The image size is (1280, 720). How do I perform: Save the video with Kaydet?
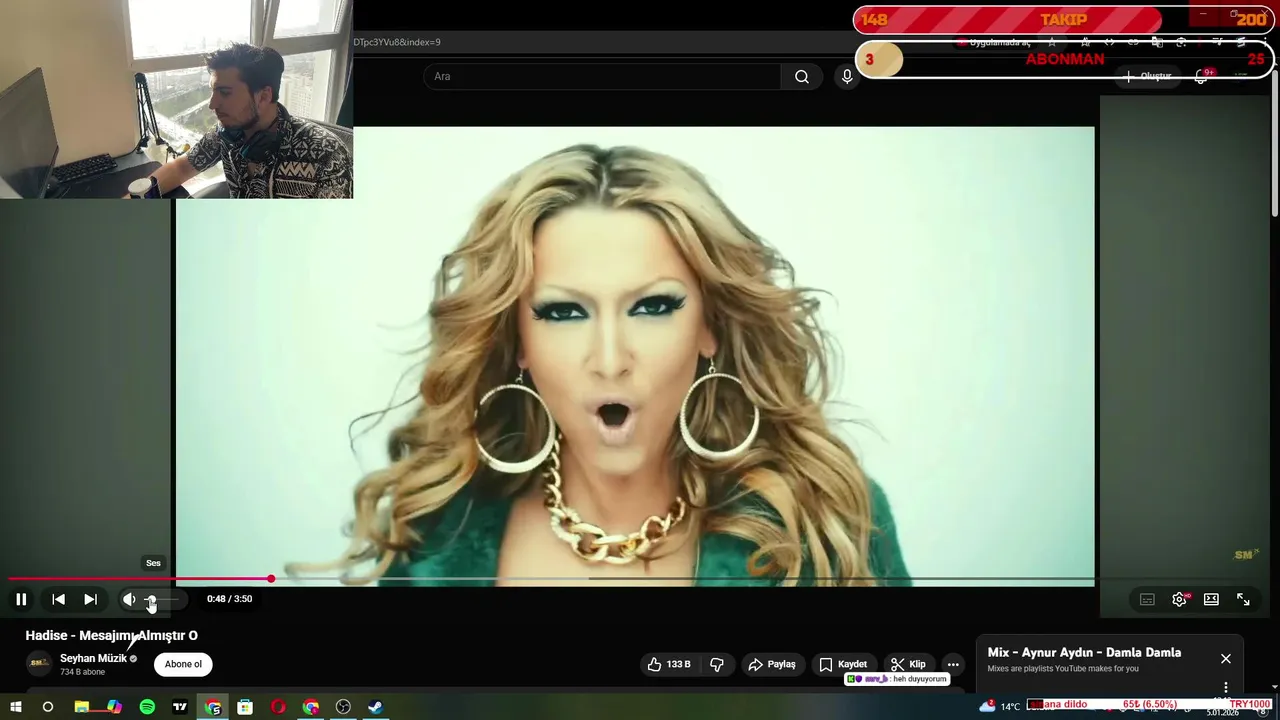point(843,664)
